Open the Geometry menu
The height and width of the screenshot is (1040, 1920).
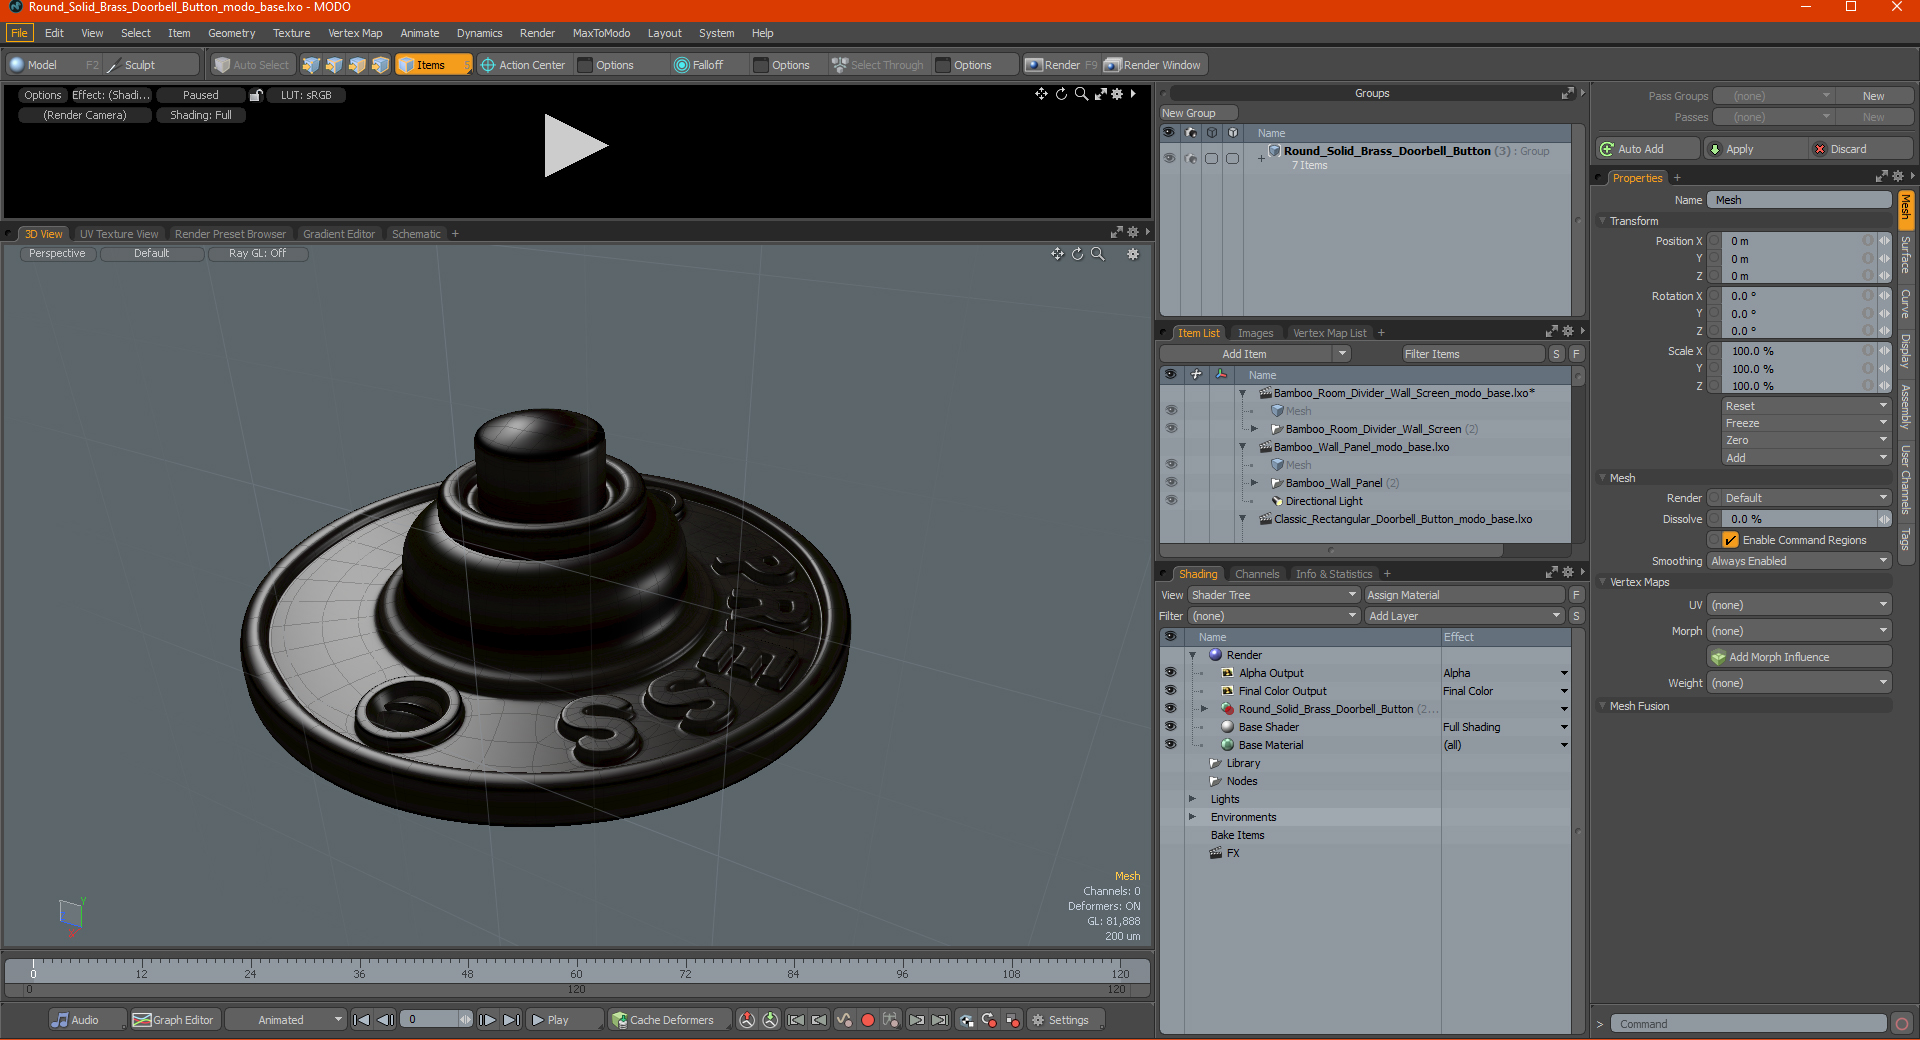pyautogui.click(x=231, y=33)
